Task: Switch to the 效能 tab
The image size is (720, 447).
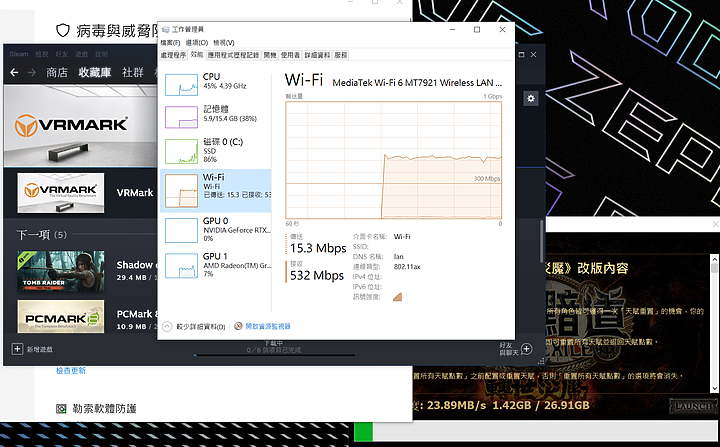Action: 197,55
